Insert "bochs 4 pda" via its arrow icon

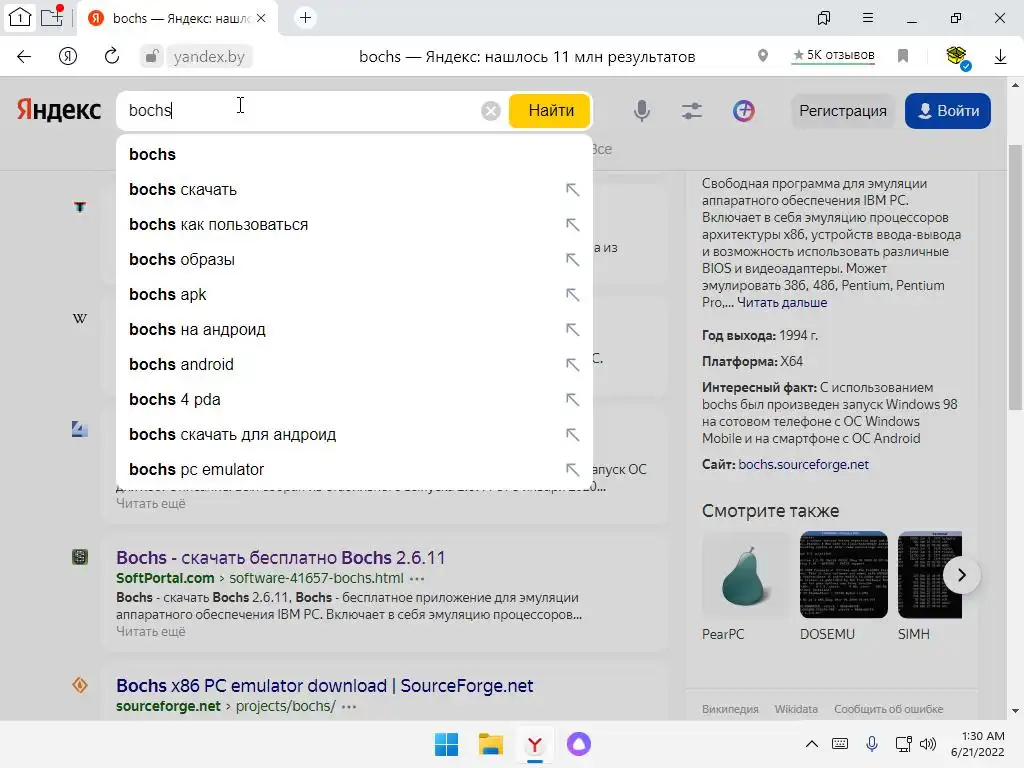pos(572,400)
